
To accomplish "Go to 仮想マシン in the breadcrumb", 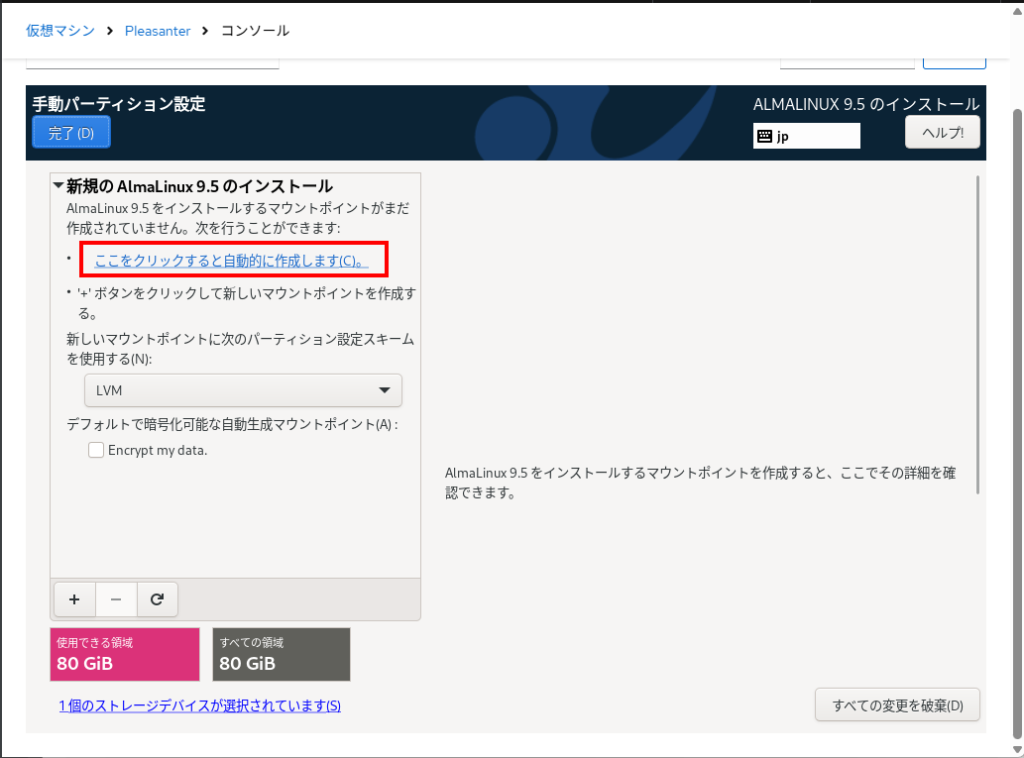I will (x=61, y=30).
